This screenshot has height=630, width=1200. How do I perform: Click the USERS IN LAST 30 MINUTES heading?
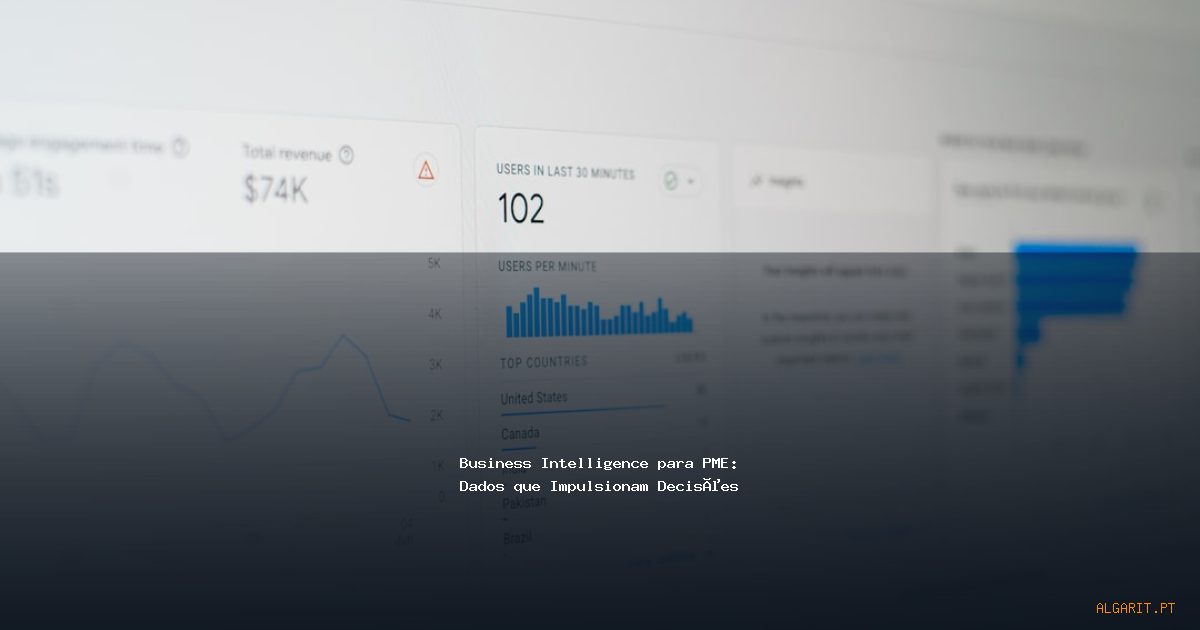coord(565,171)
